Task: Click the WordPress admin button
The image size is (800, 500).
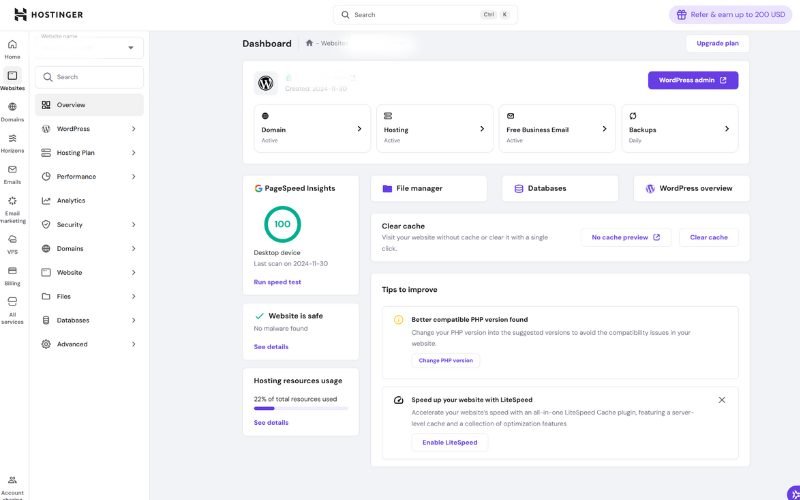Action: click(693, 80)
